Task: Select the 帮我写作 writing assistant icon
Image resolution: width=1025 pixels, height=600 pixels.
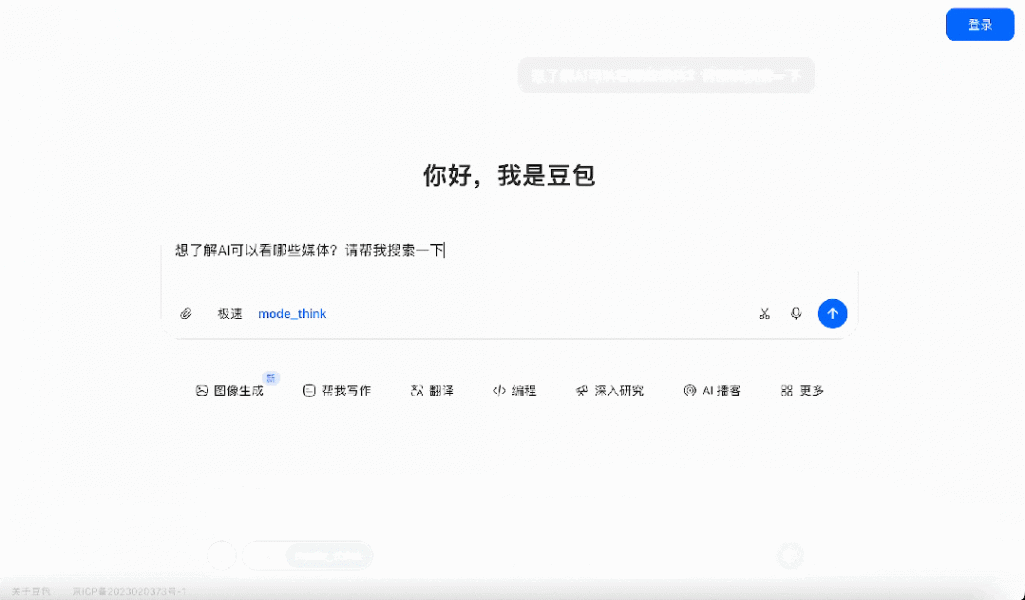Action: click(337, 390)
